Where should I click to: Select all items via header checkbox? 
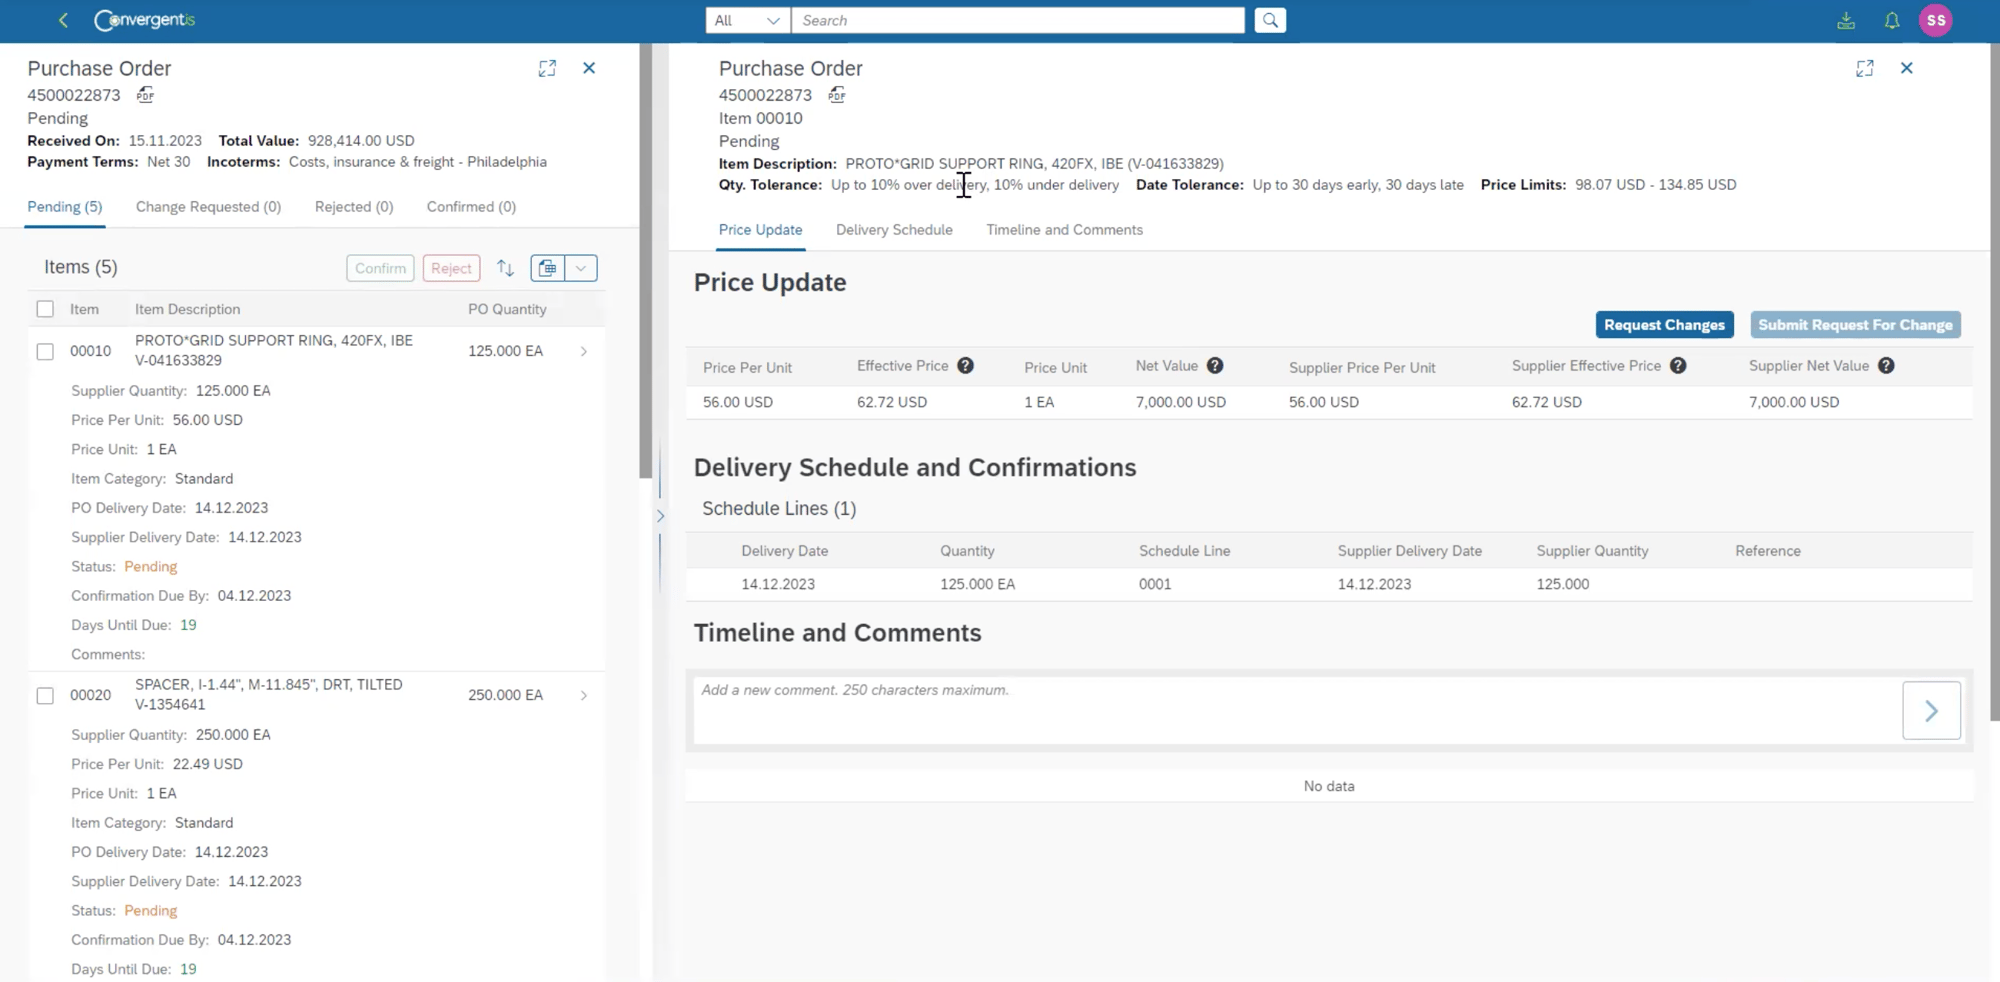pos(45,309)
